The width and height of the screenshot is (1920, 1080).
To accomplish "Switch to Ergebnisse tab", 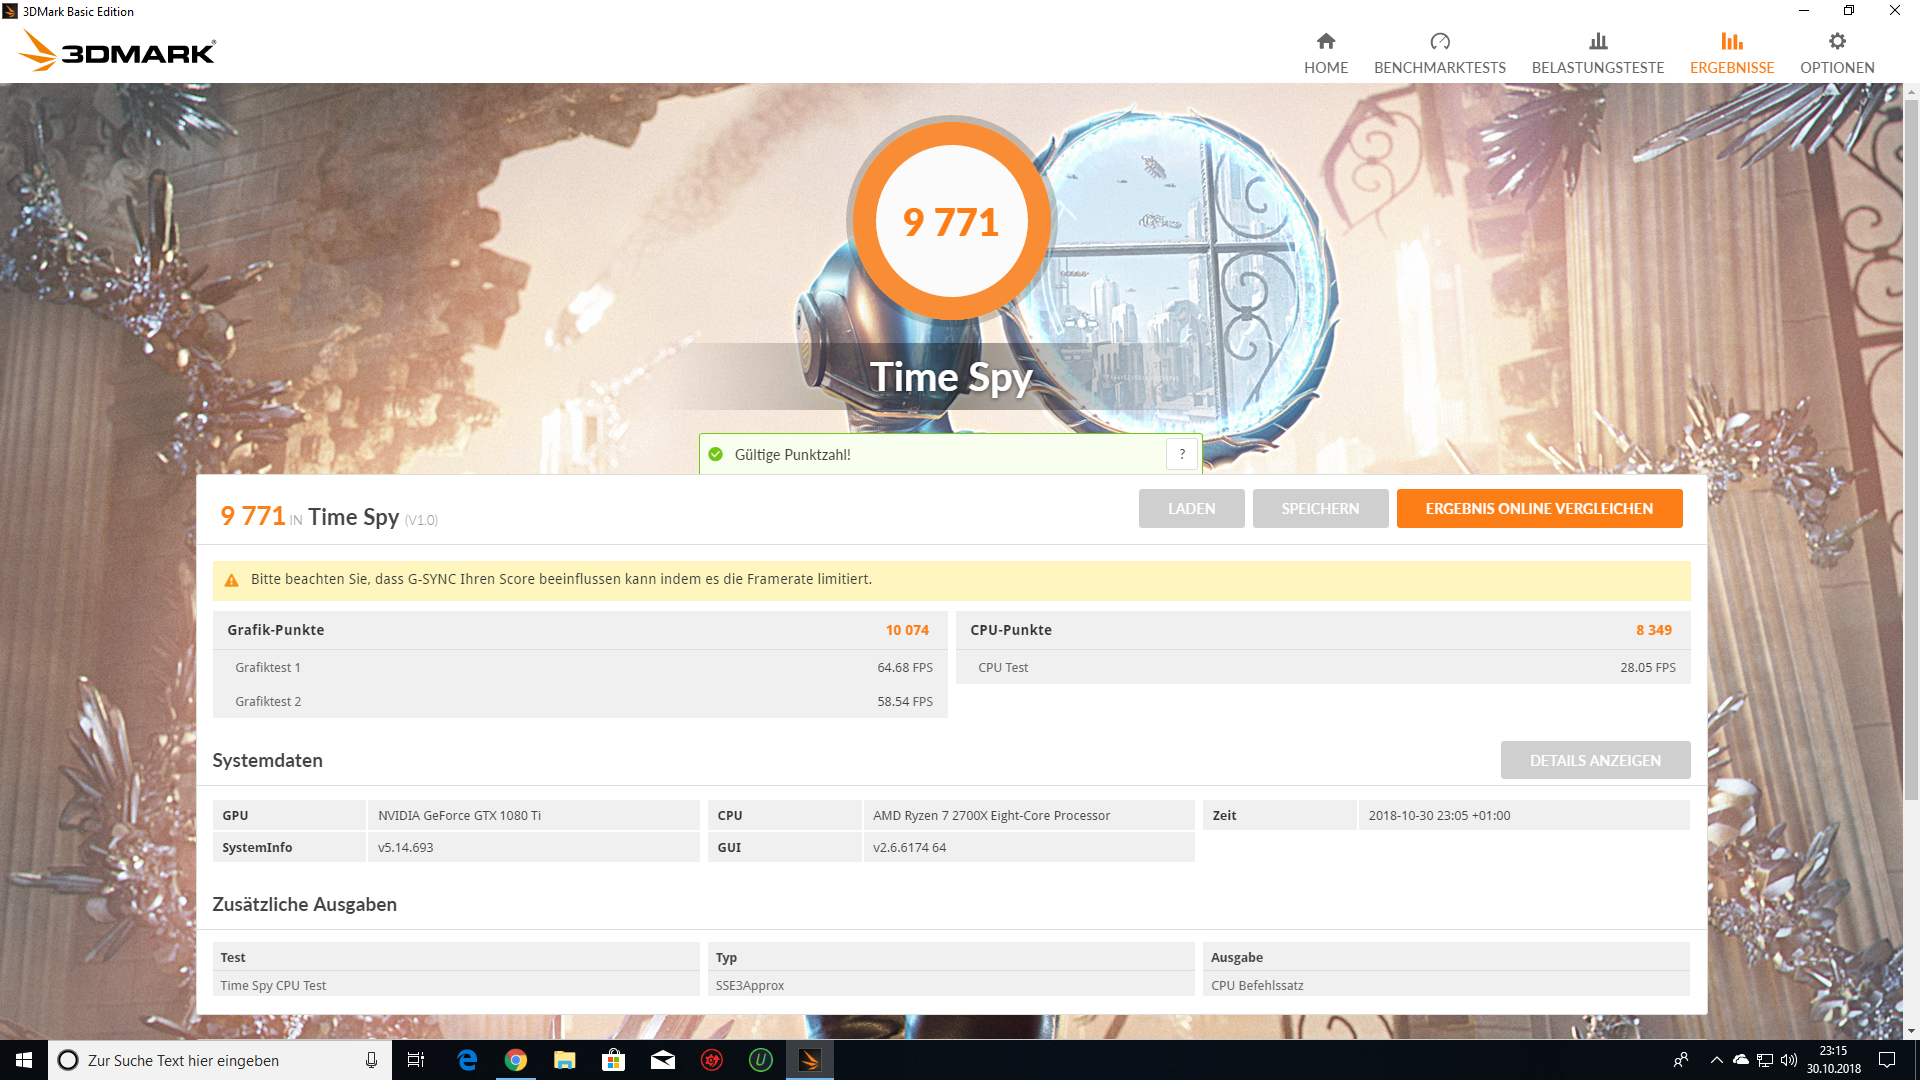I will coord(1732,67).
